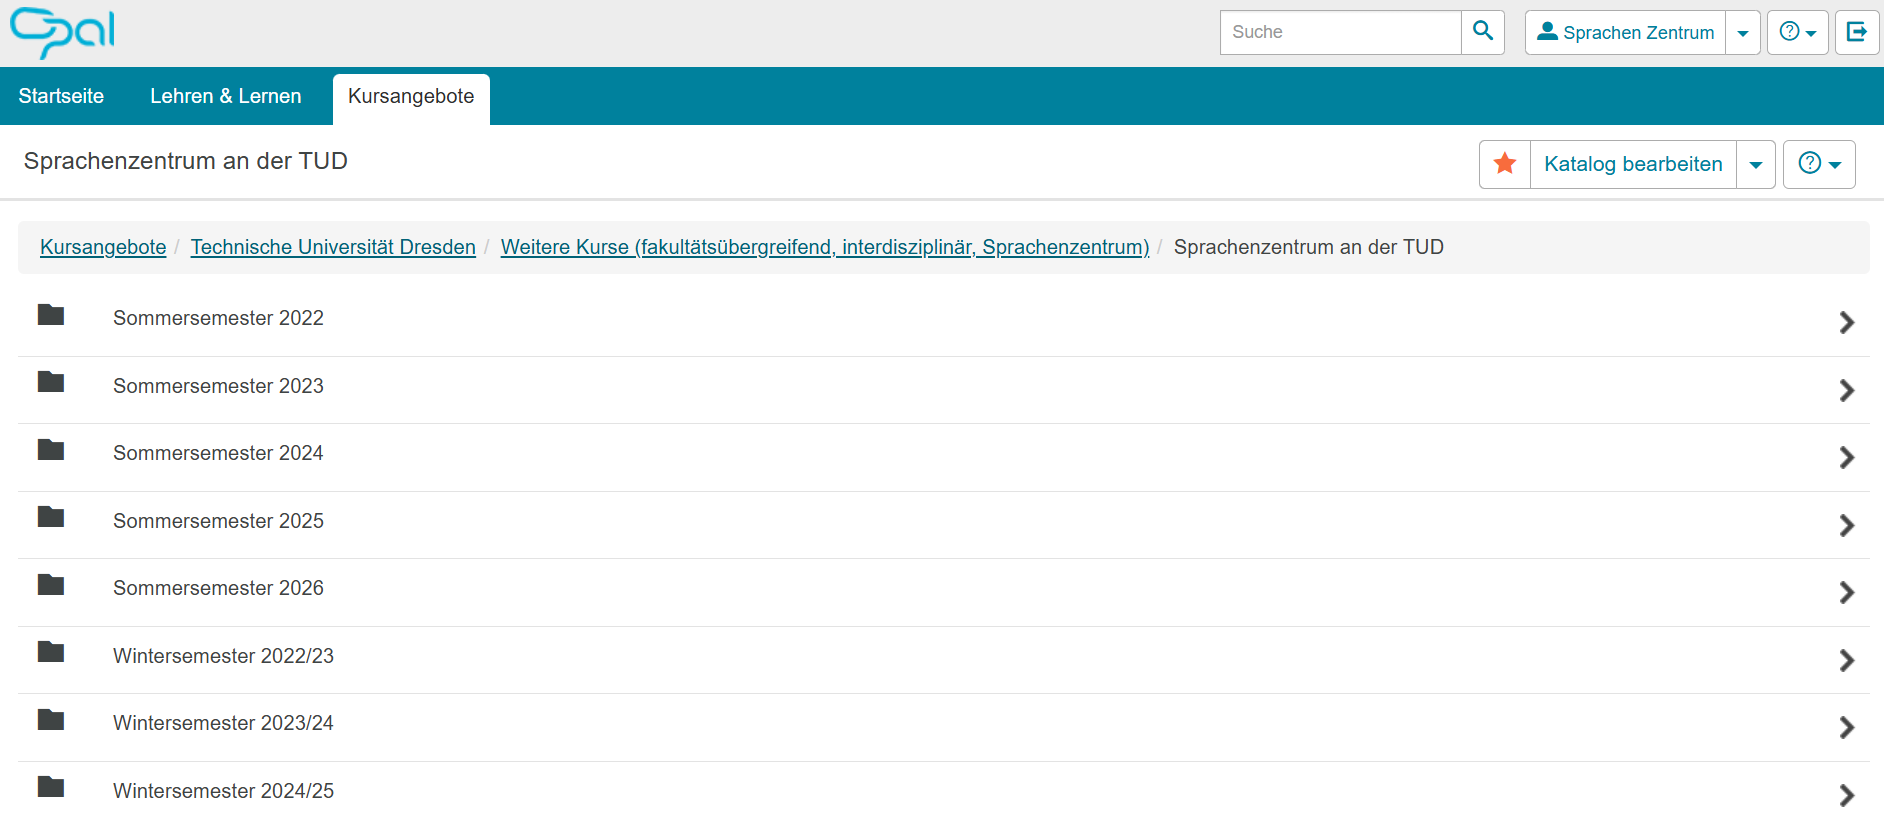
Task: Click the logout icon in header
Action: (1857, 32)
